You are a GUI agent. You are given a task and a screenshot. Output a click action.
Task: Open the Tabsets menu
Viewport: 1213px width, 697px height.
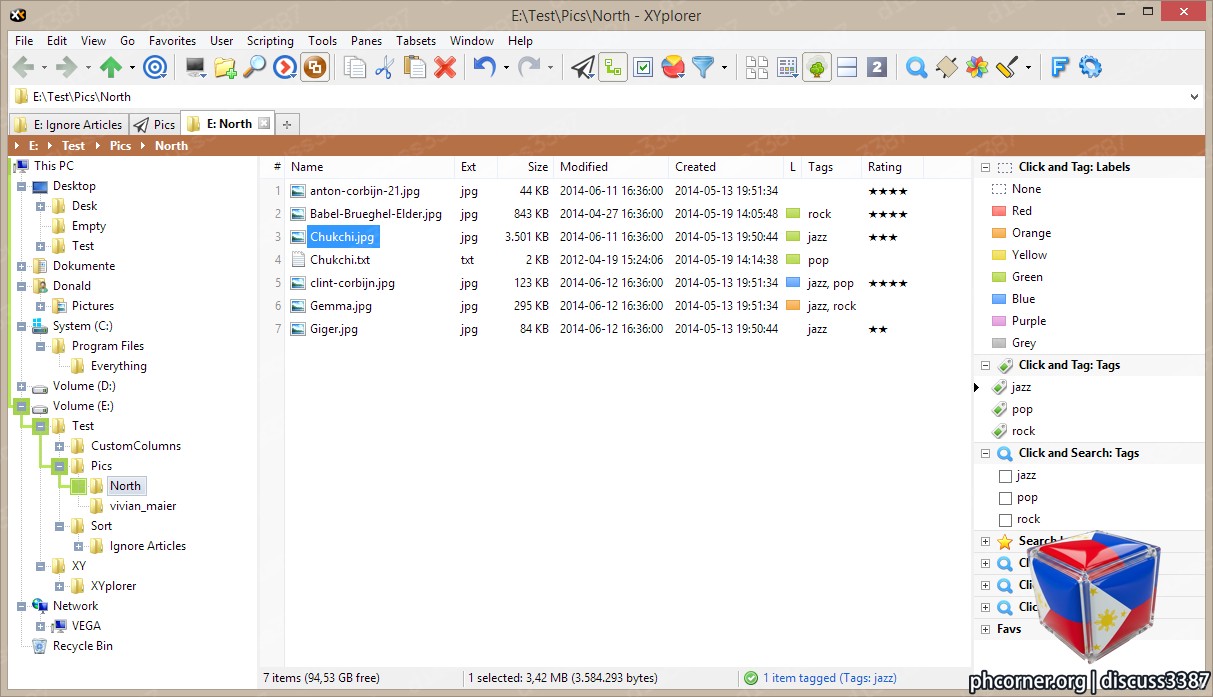click(x=416, y=41)
